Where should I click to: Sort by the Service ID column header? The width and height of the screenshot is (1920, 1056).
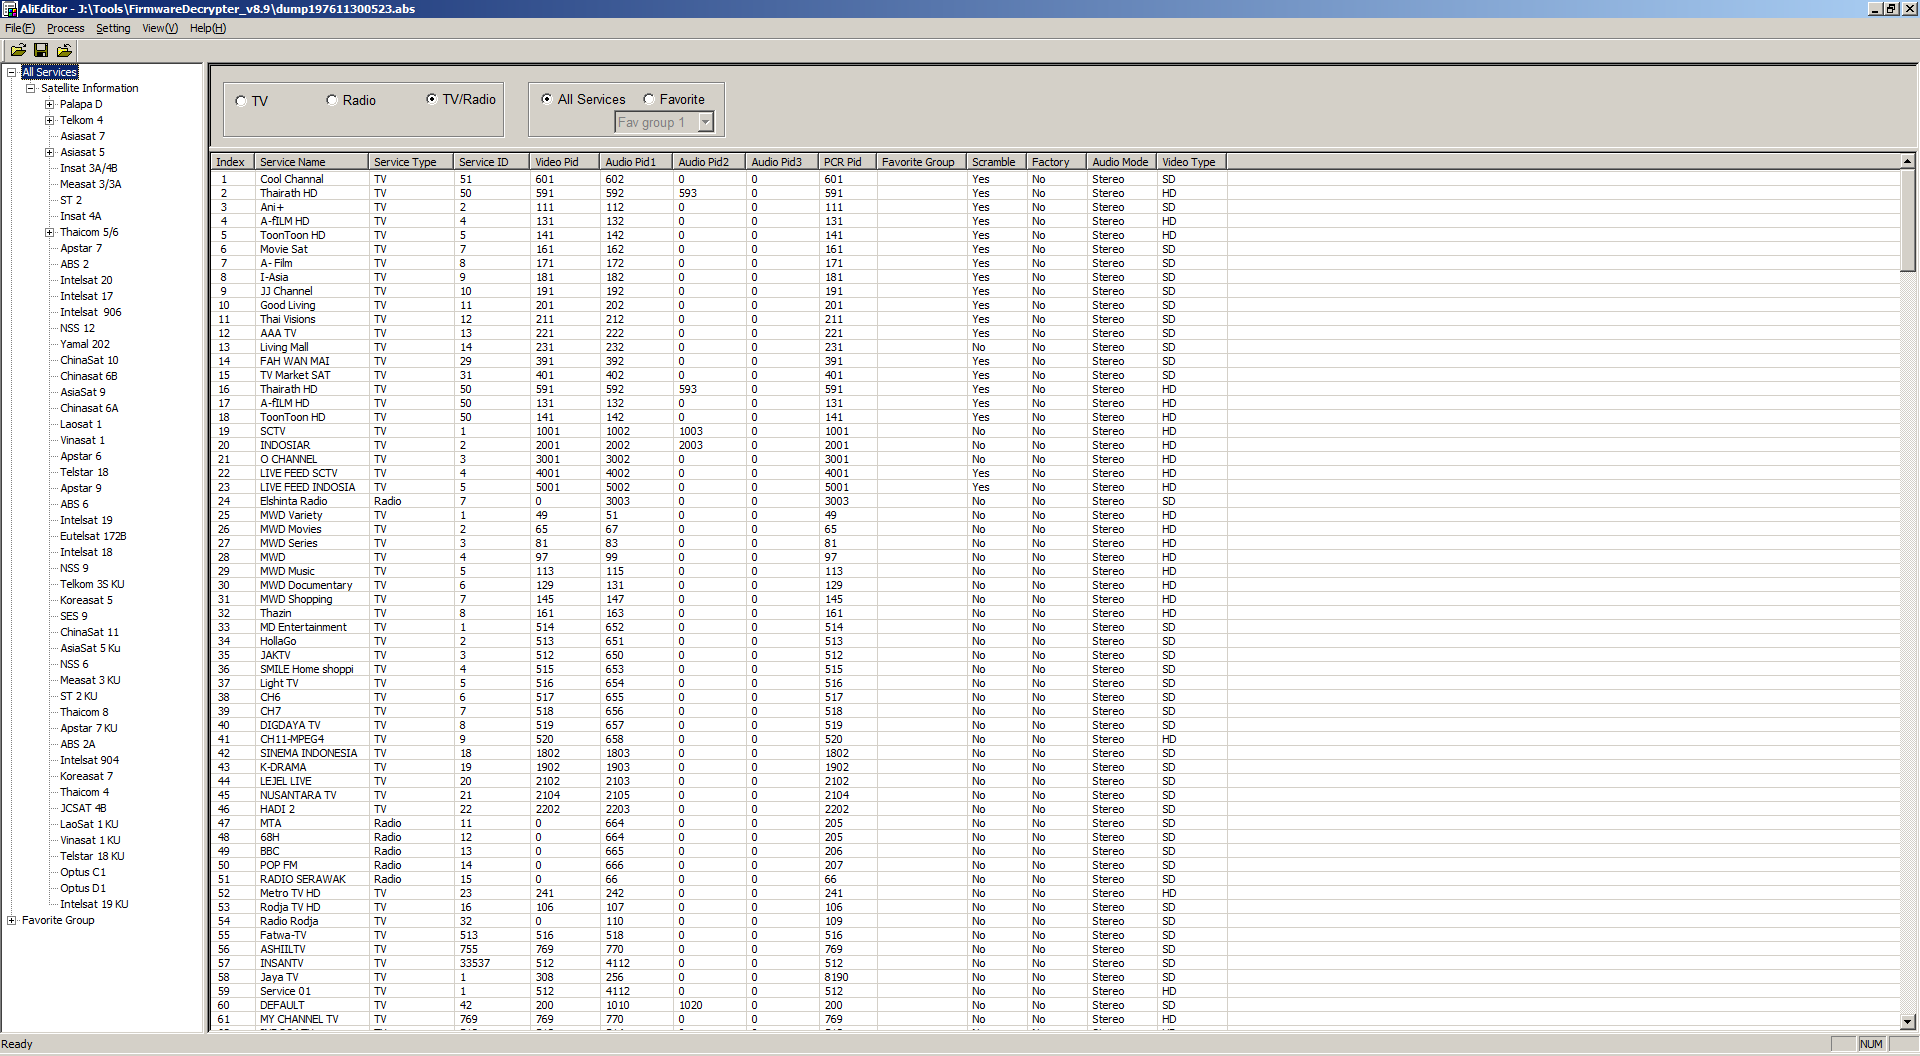click(x=491, y=162)
